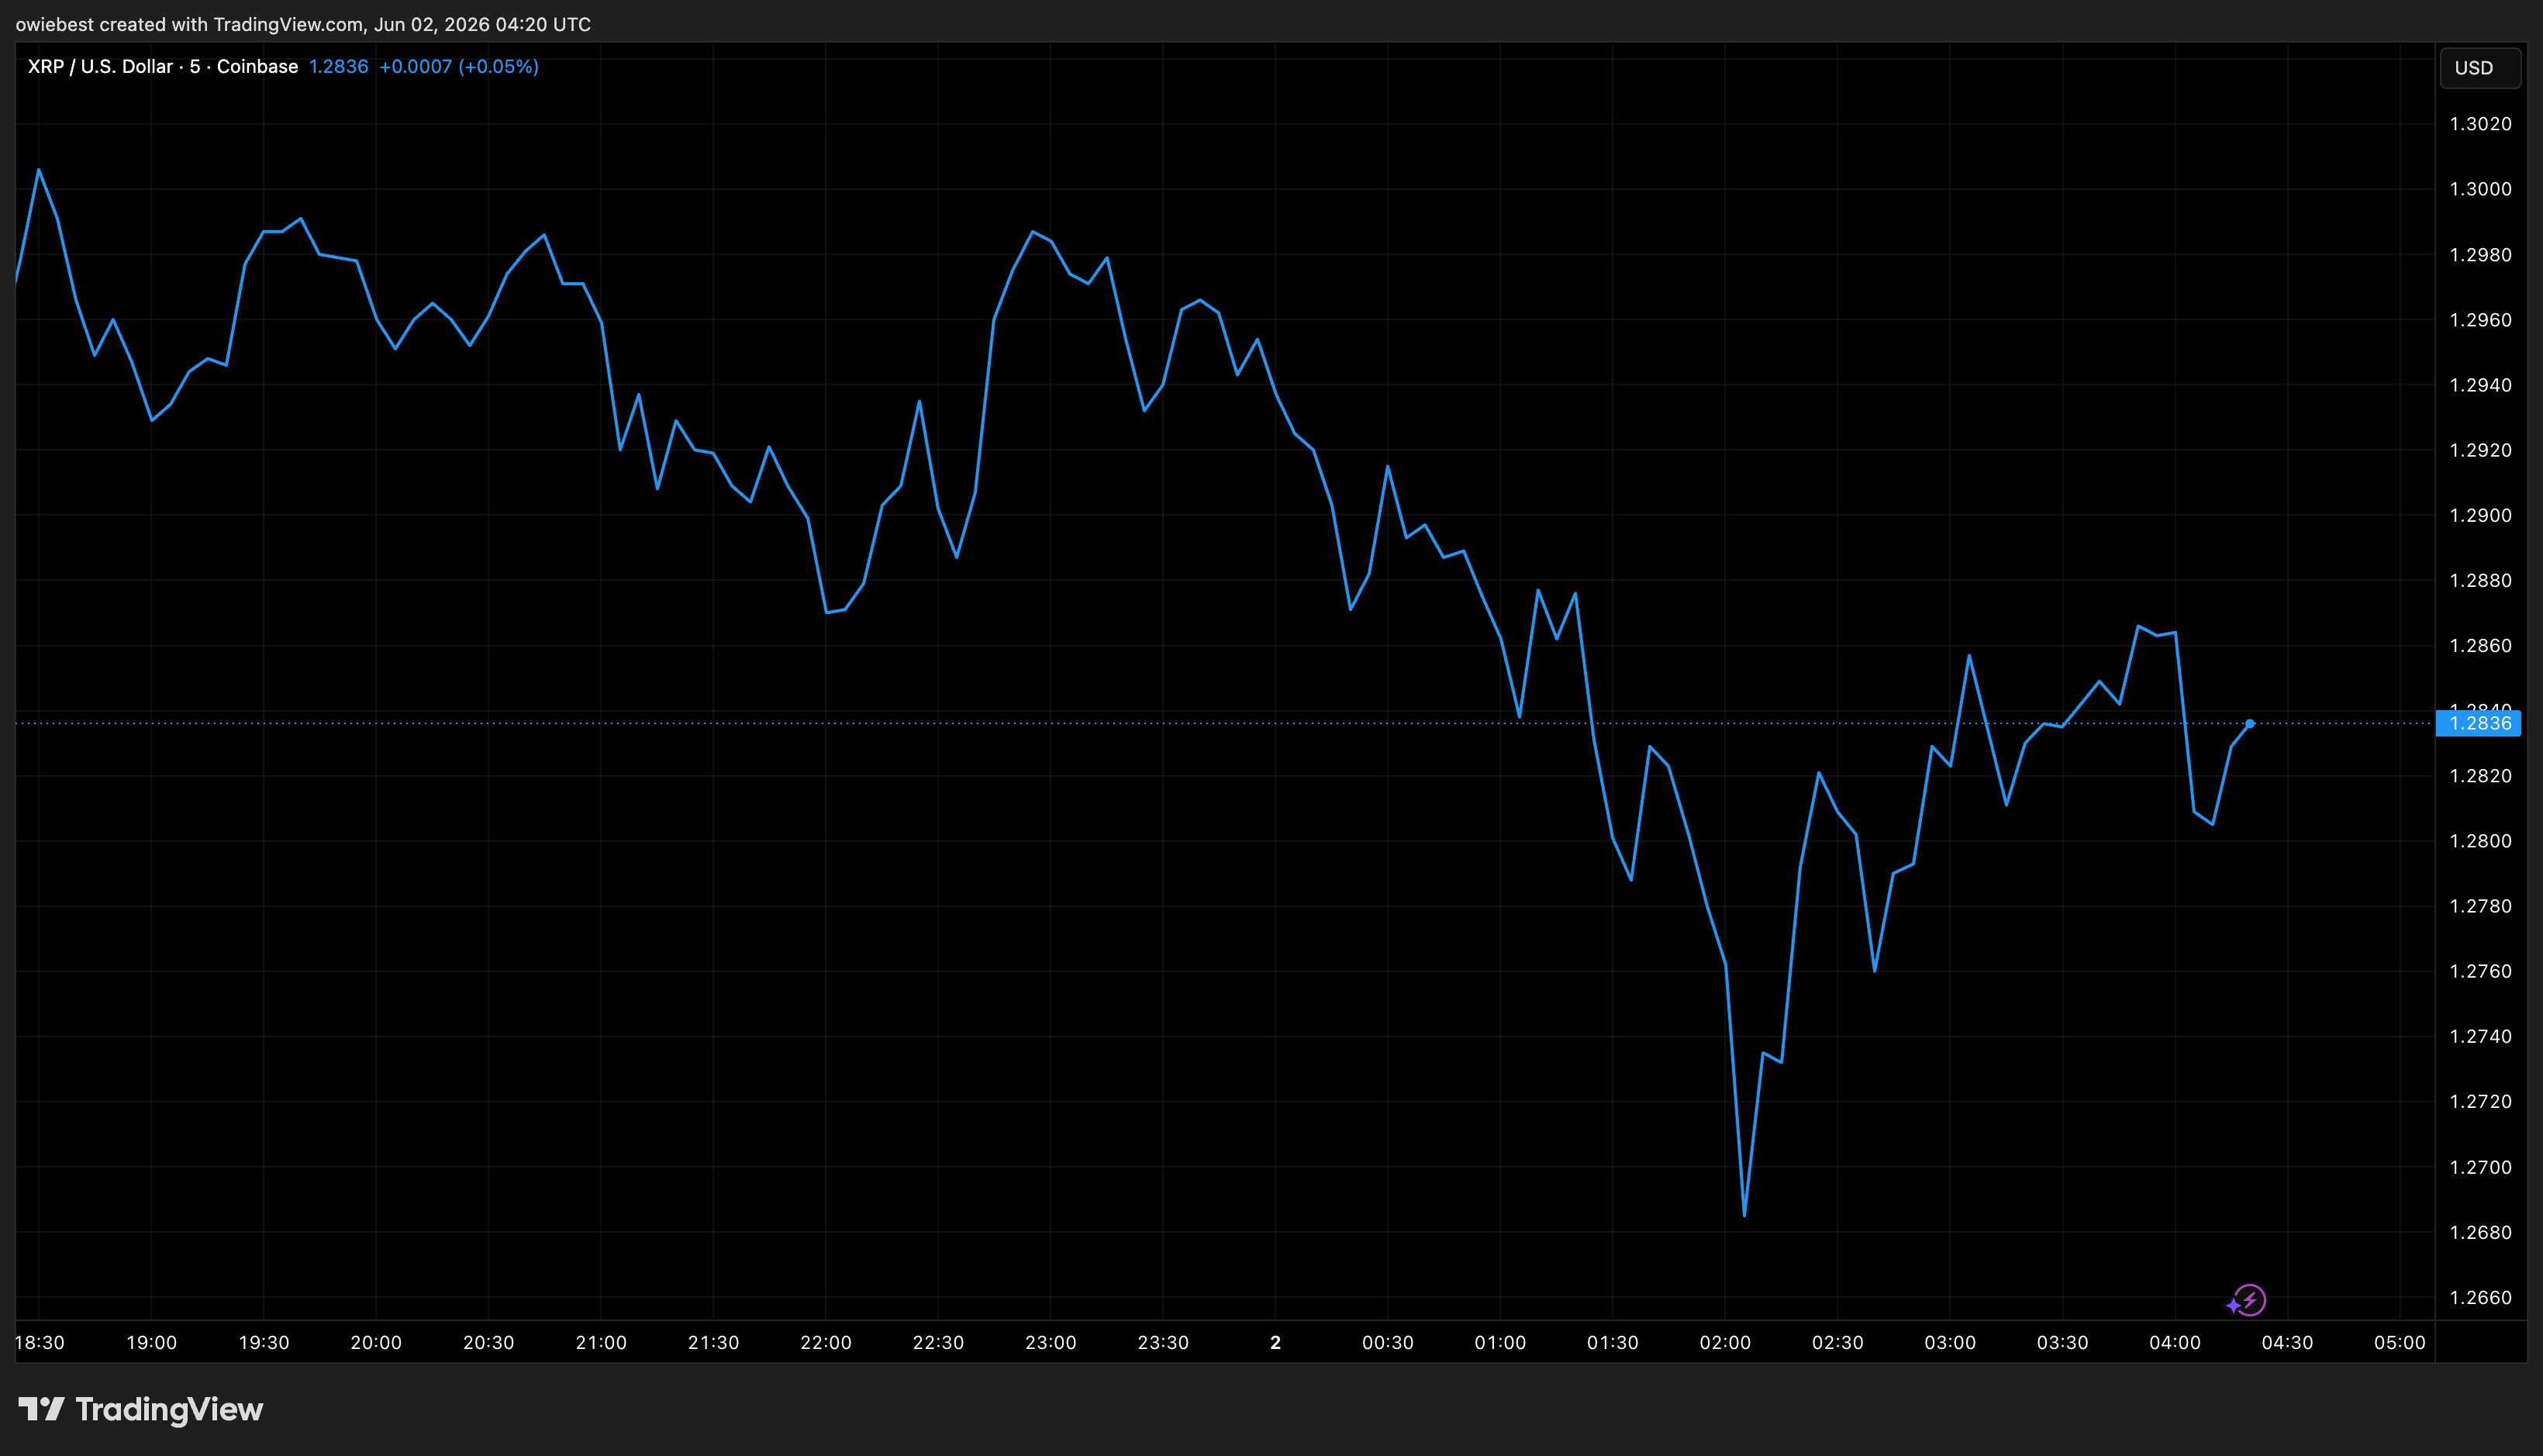
Task: Click the 1.2720 price axis label
Action: click(x=2480, y=1101)
